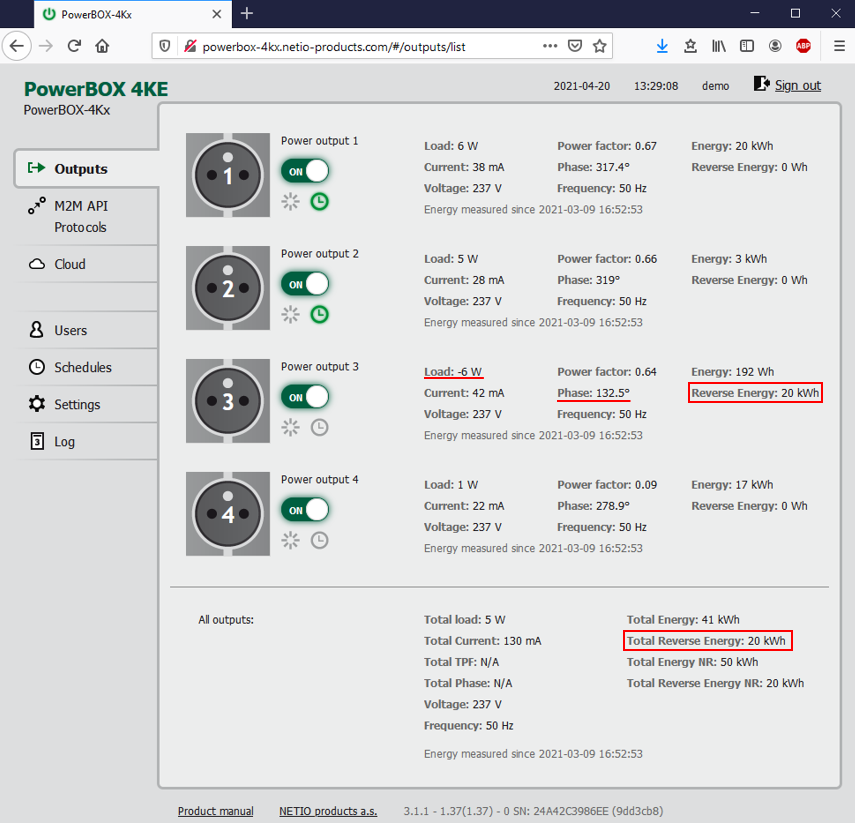Open Firefox account icon
855x824 pixels.
(x=775, y=46)
